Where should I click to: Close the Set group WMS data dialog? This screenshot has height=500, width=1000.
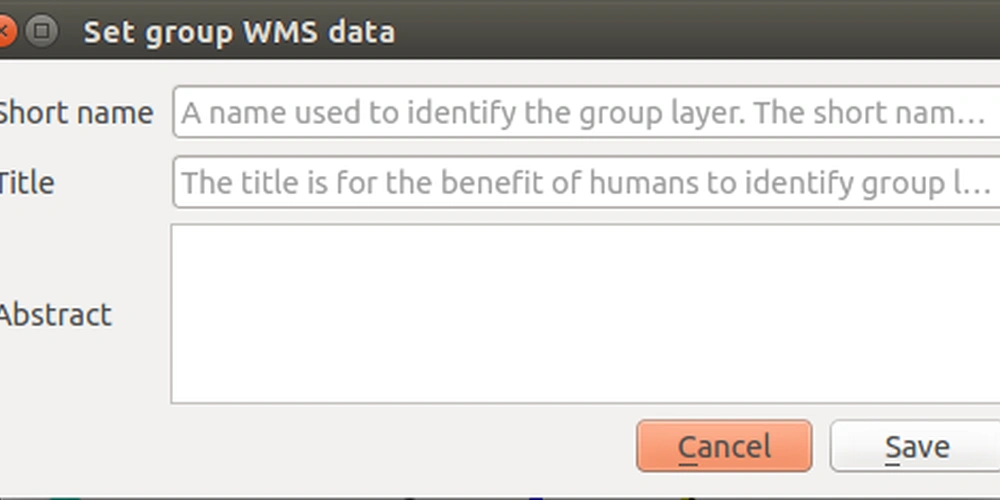click(x=4, y=31)
